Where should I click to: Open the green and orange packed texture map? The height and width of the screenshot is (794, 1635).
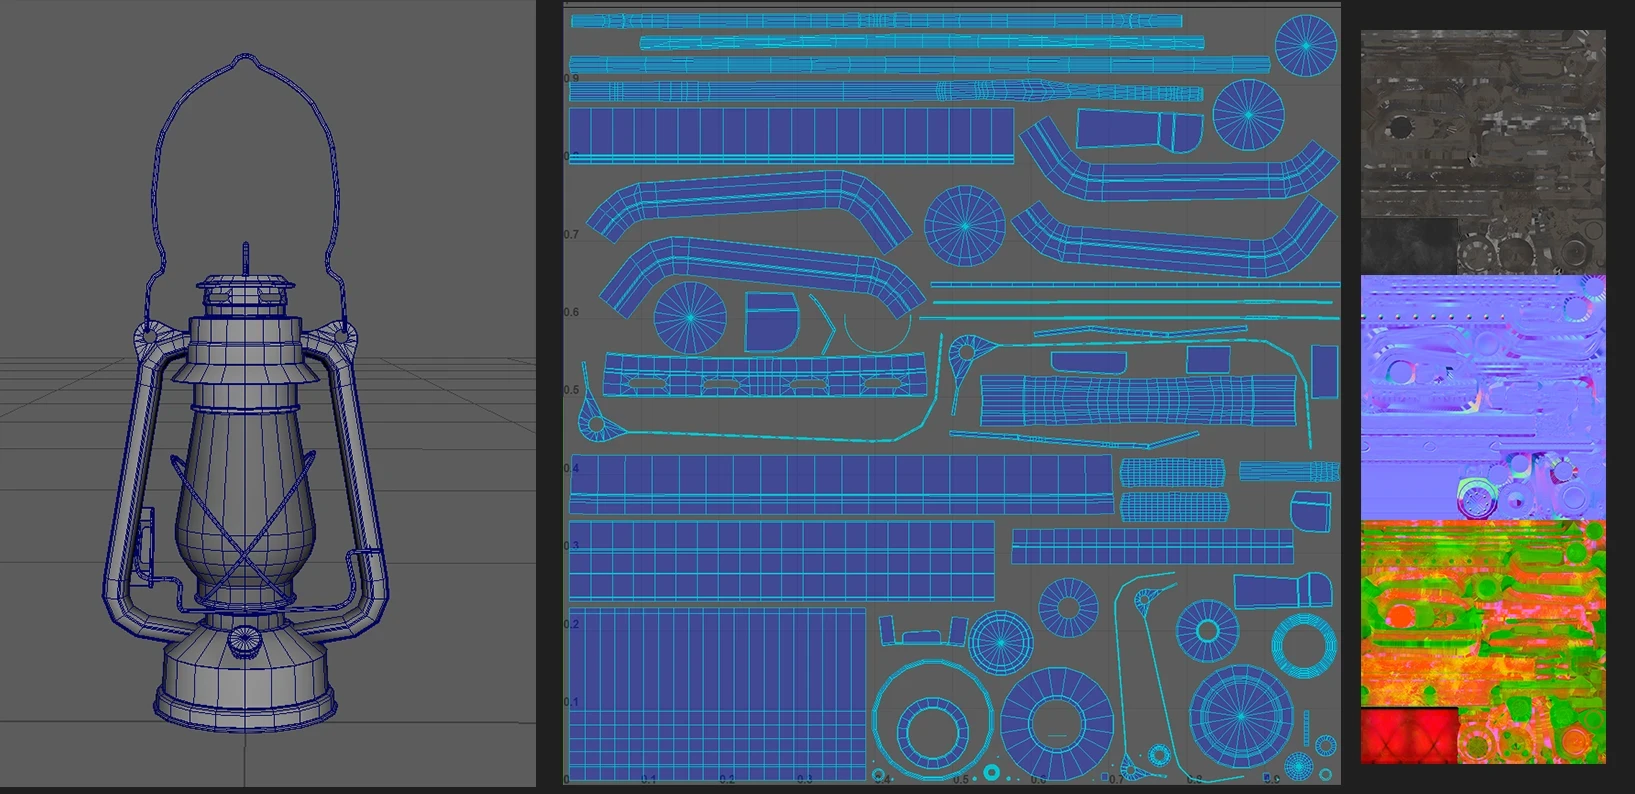click(x=1483, y=642)
